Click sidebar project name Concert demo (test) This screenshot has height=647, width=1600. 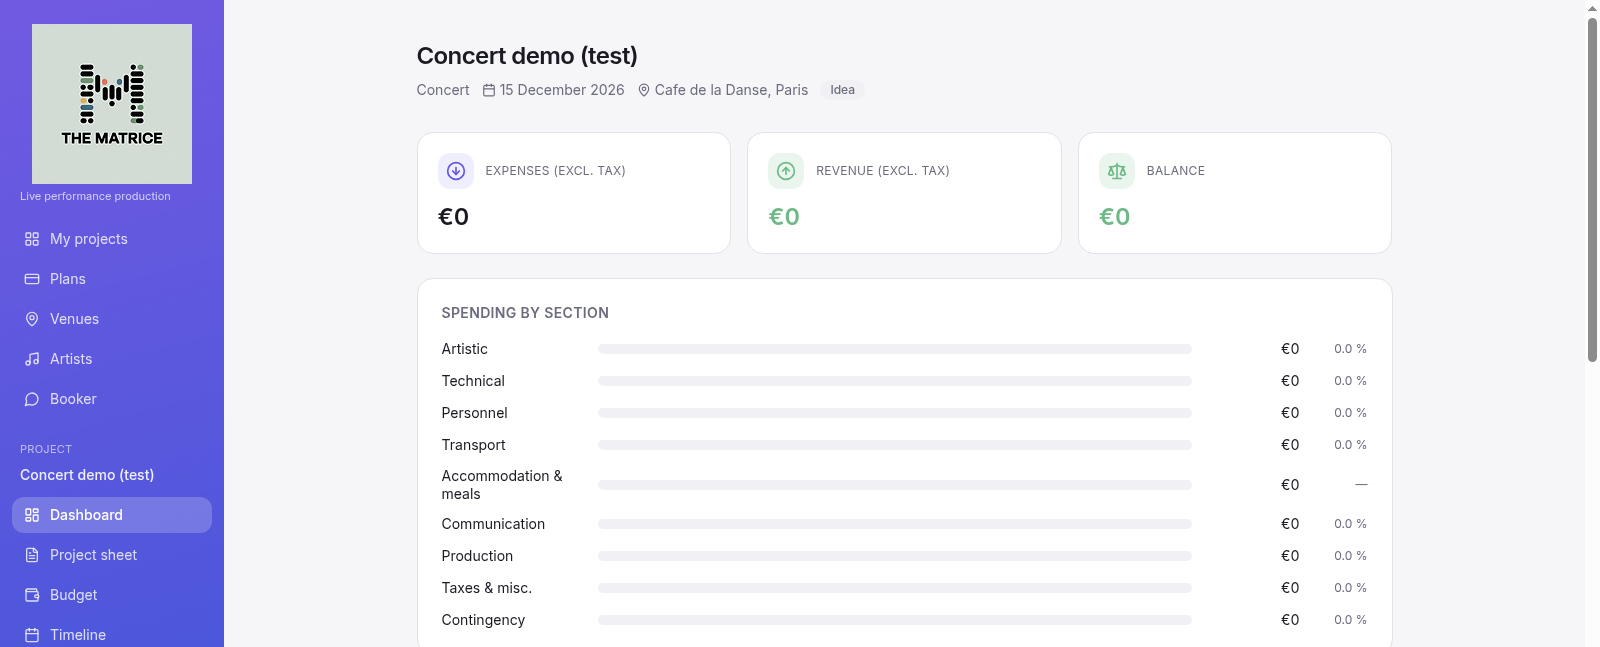[87, 475]
